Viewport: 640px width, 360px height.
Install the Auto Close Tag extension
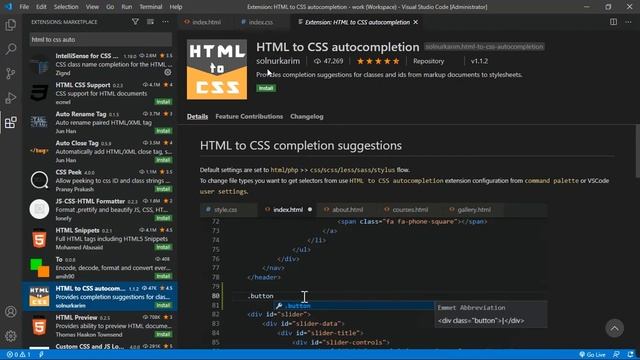coord(163,160)
